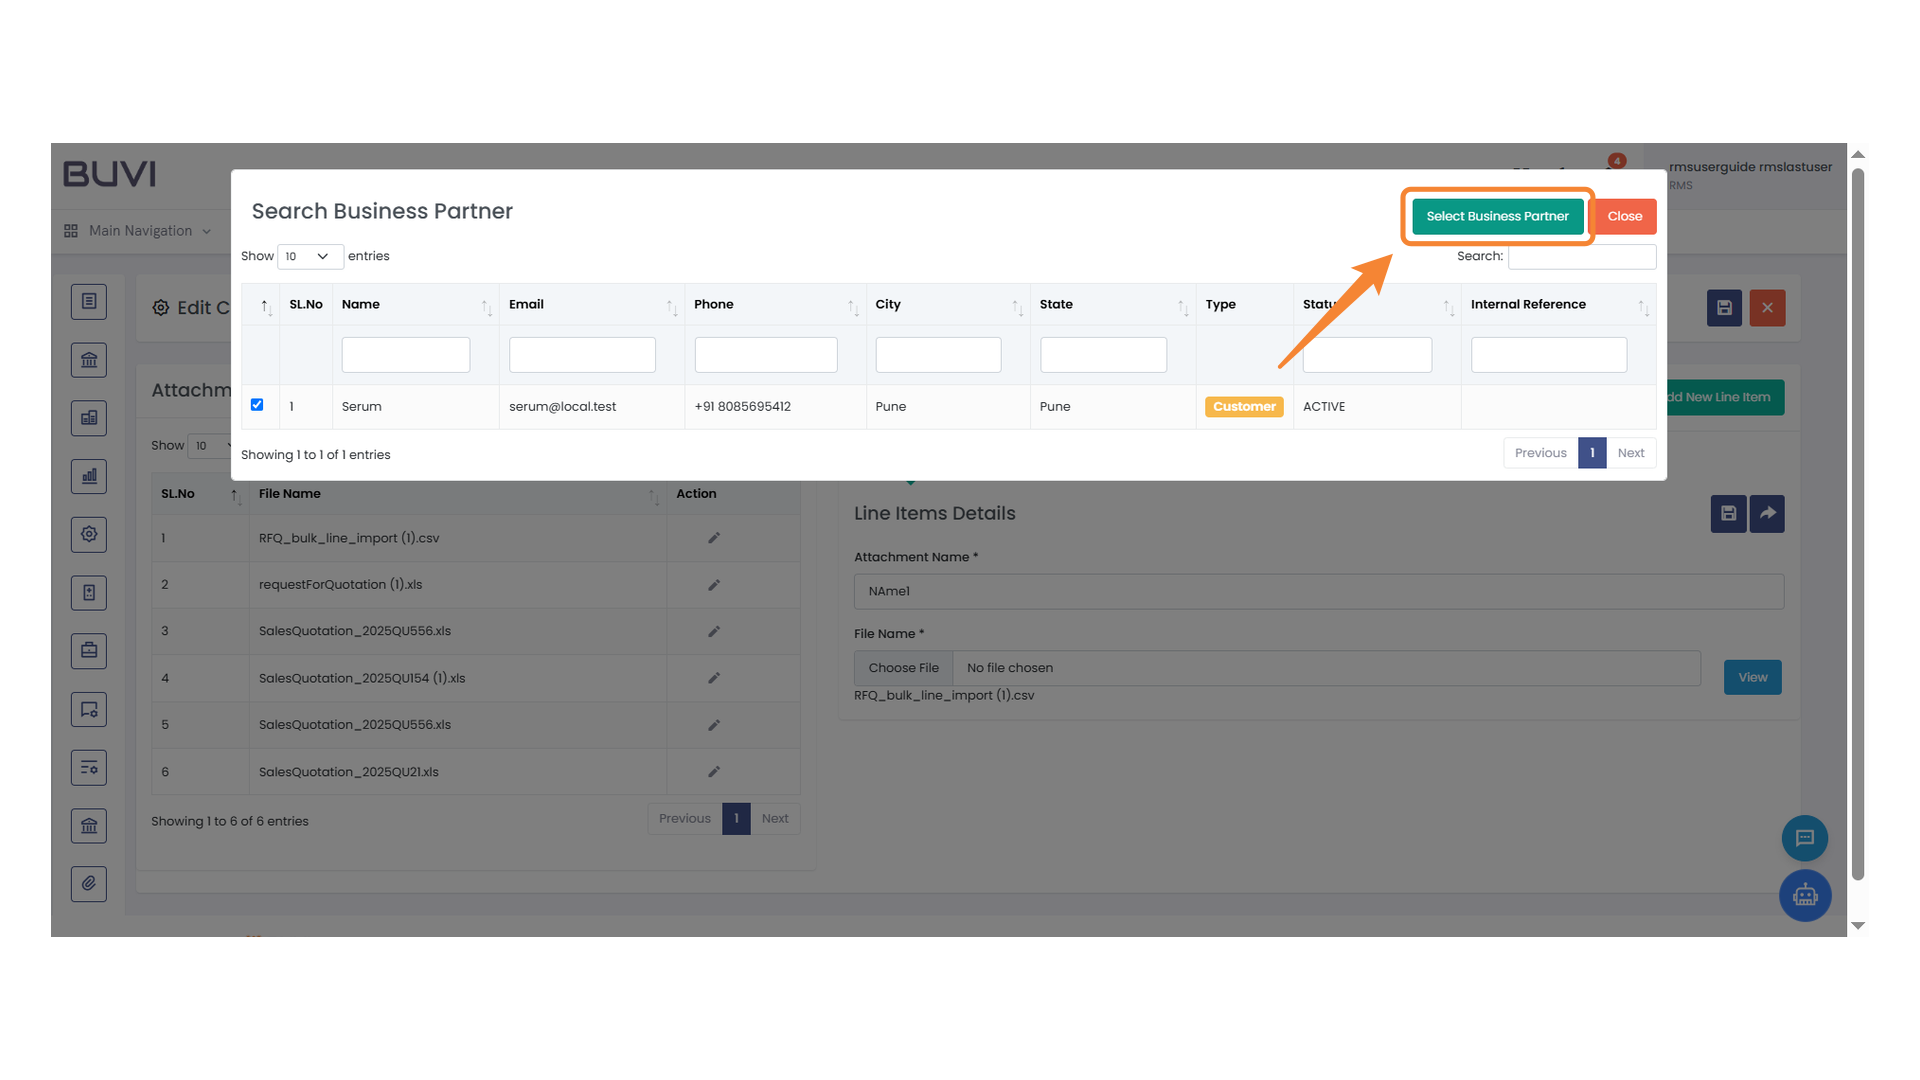The height and width of the screenshot is (1080, 1920).
Task: Expand the Main Navigation chevron
Action: tap(207, 230)
